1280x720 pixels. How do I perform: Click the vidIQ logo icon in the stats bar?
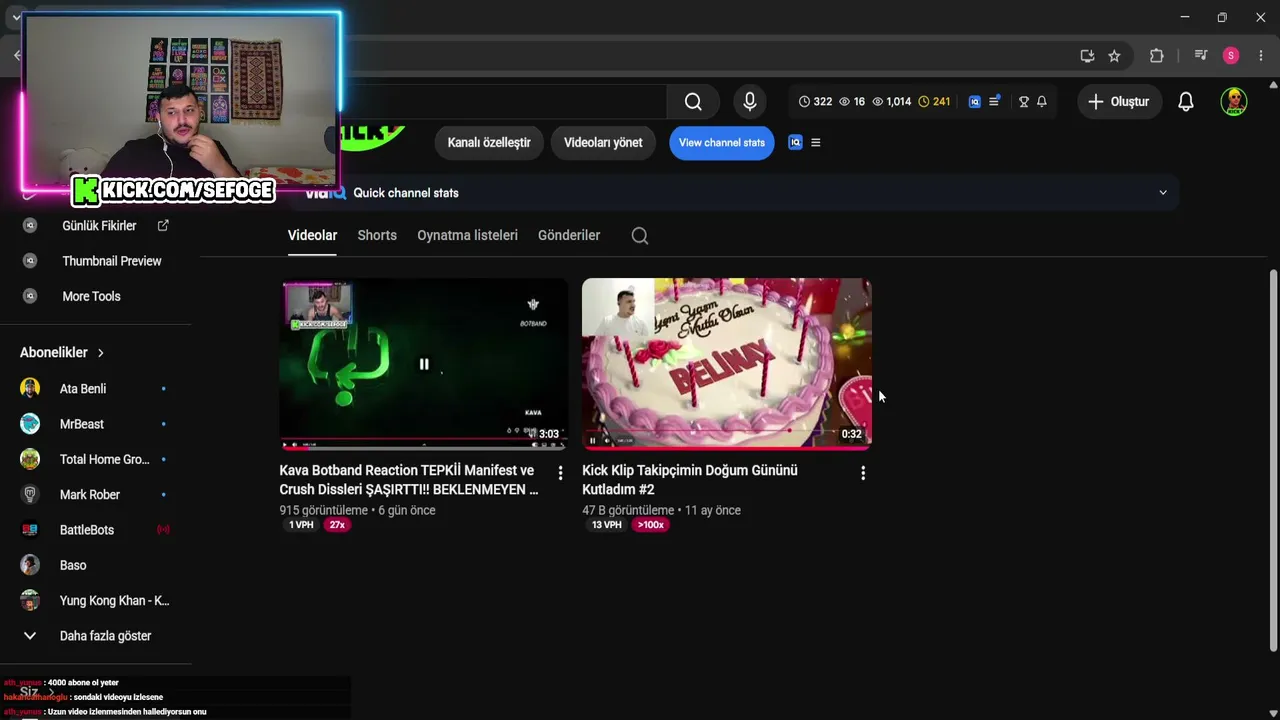pyautogui.click(x=975, y=102)
